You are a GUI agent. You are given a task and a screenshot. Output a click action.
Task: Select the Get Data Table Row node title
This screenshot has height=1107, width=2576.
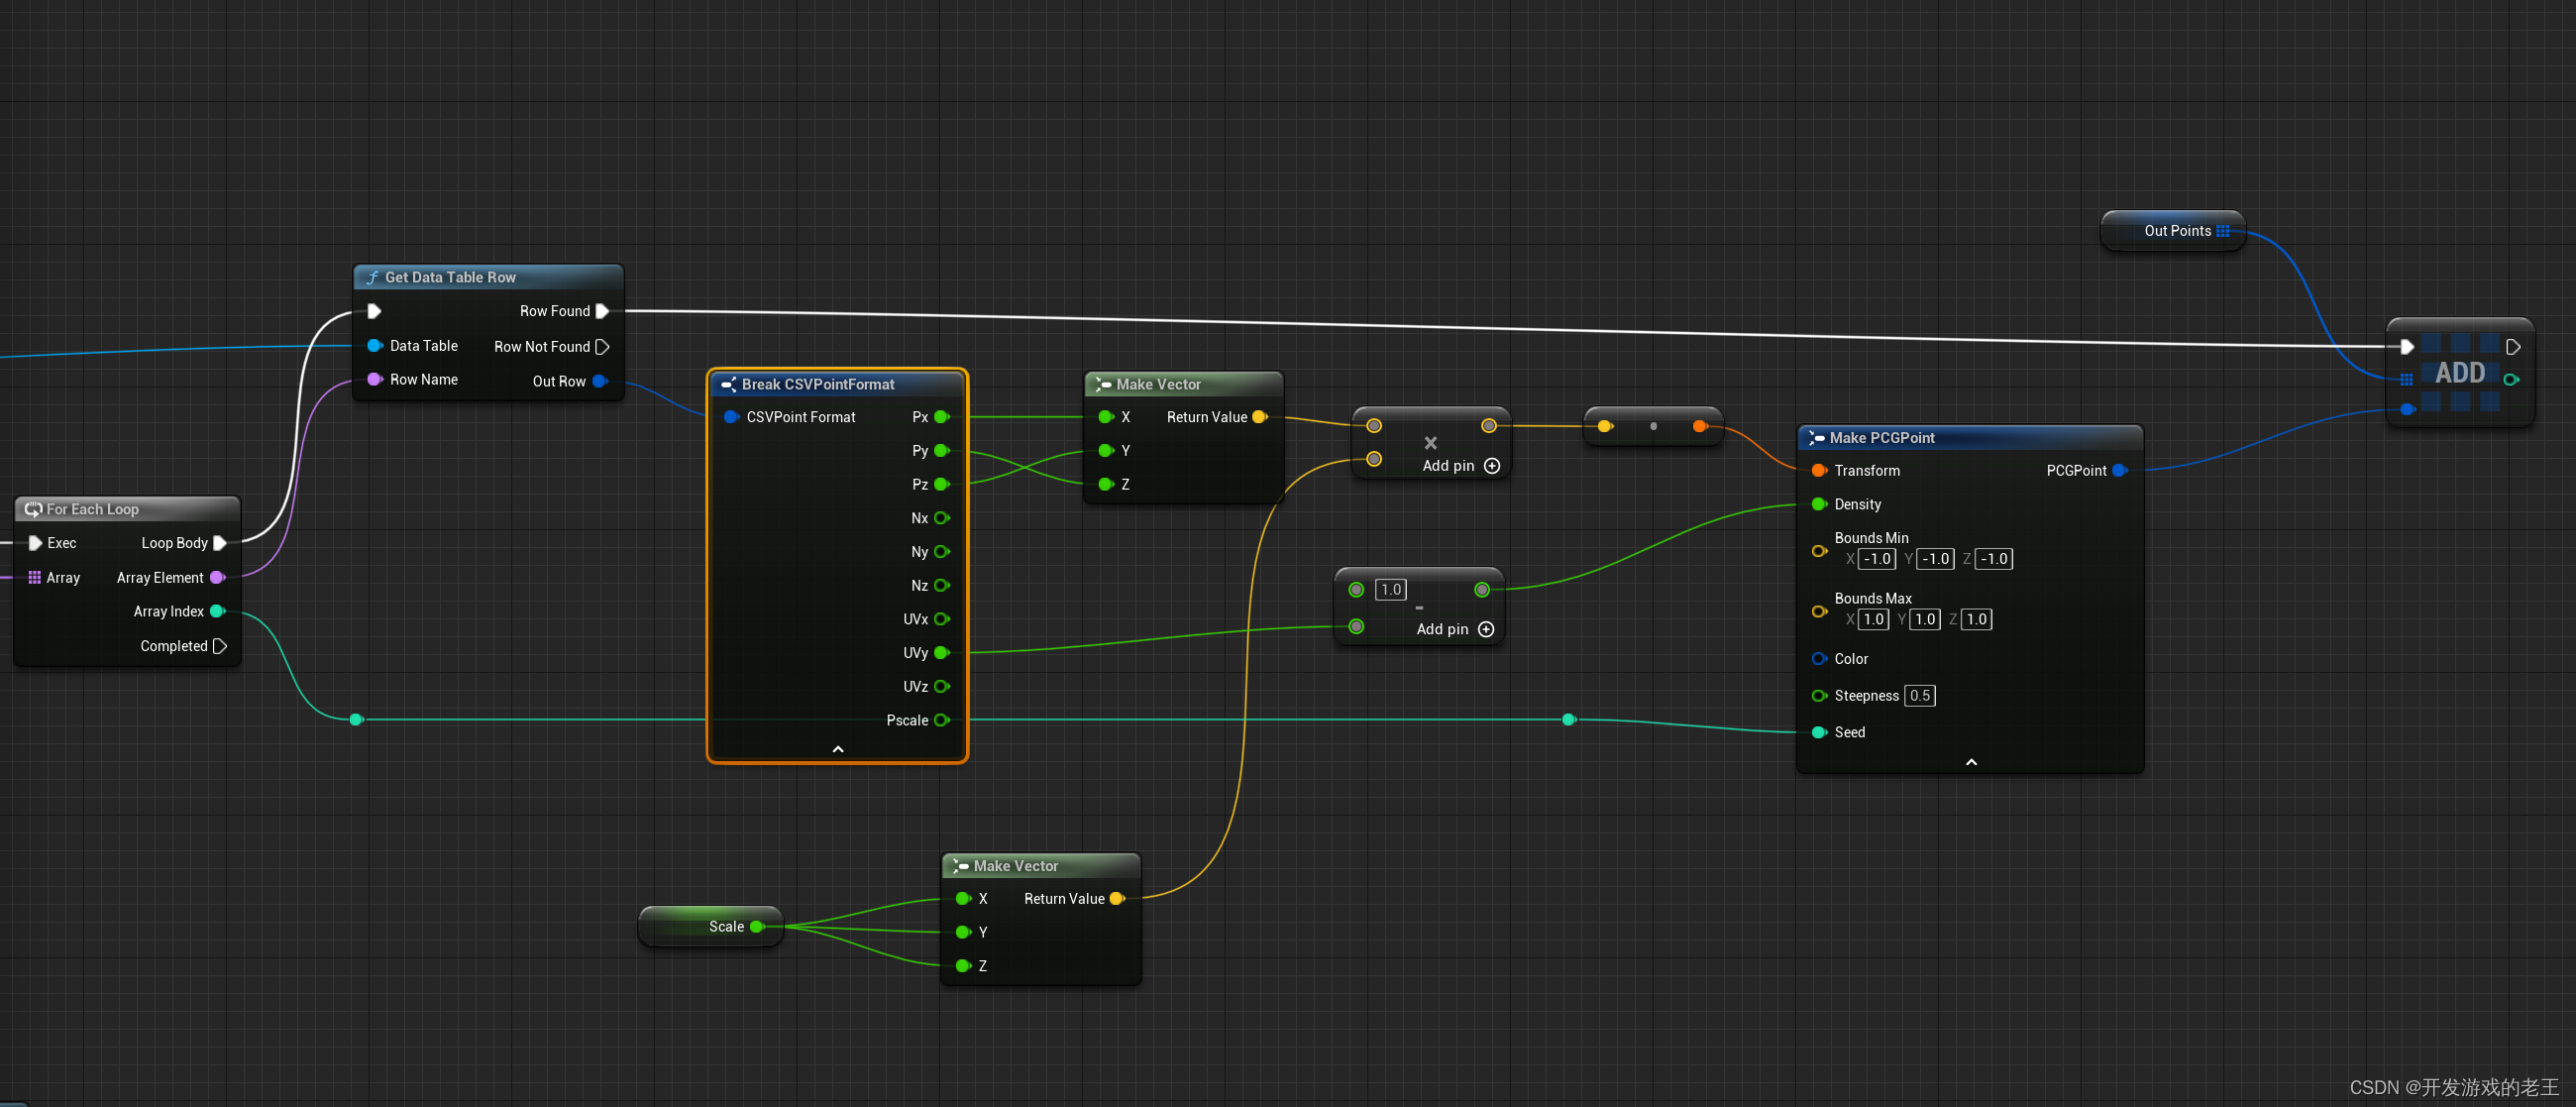point(450,277)
